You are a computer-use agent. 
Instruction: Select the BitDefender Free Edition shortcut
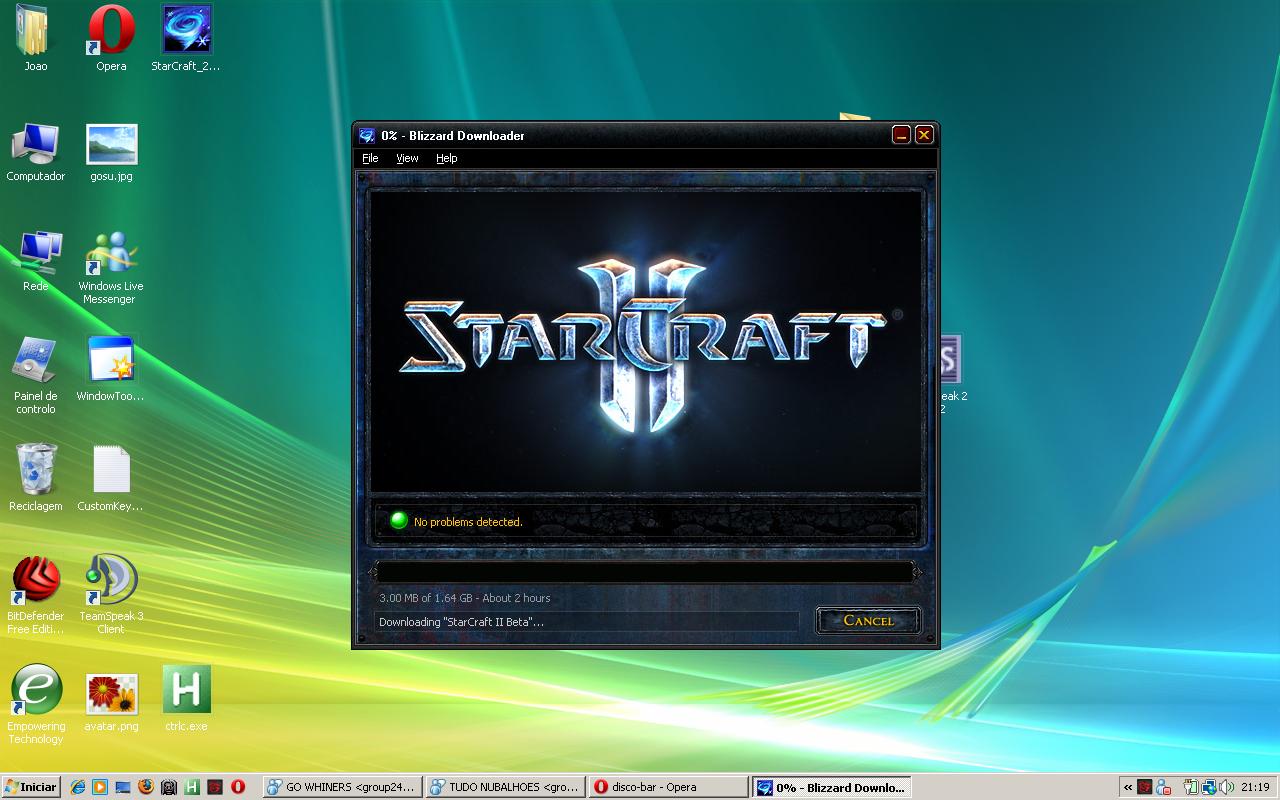point(36,596)
